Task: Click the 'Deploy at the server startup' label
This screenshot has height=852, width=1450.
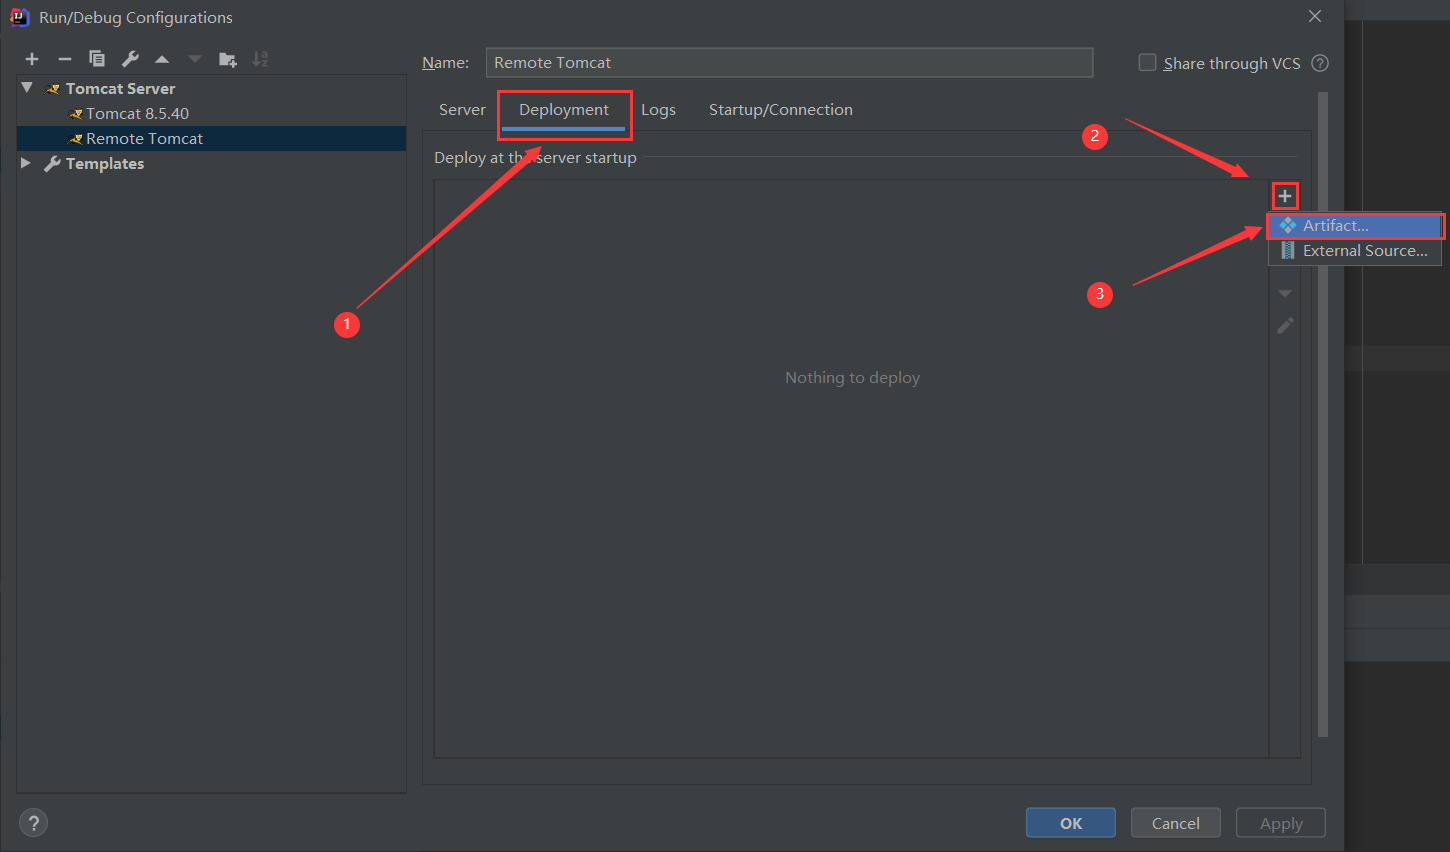Action: pyautogui.click(x=535, y=158)
